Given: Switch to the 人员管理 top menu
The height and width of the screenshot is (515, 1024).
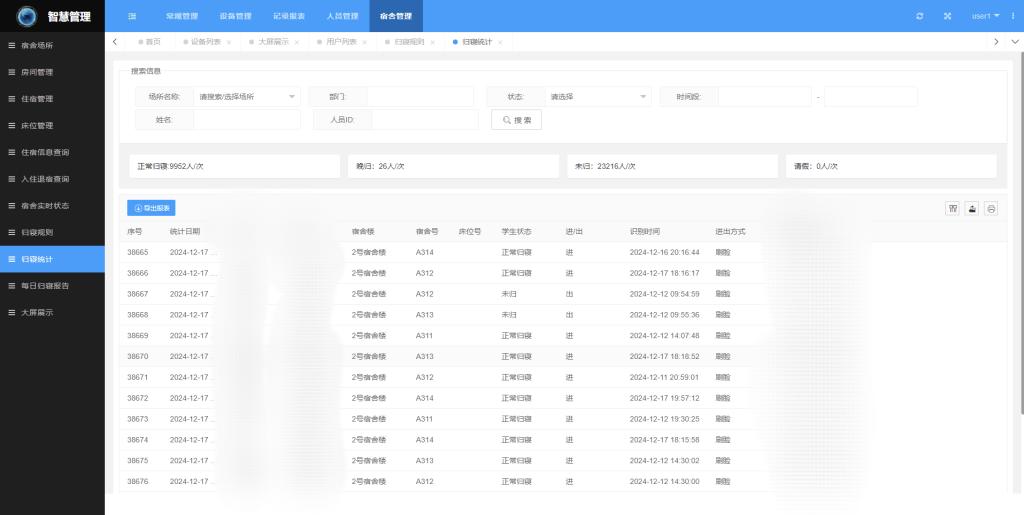Looking at the screenshot, I should pyautogui.click(x=342, y=16).
